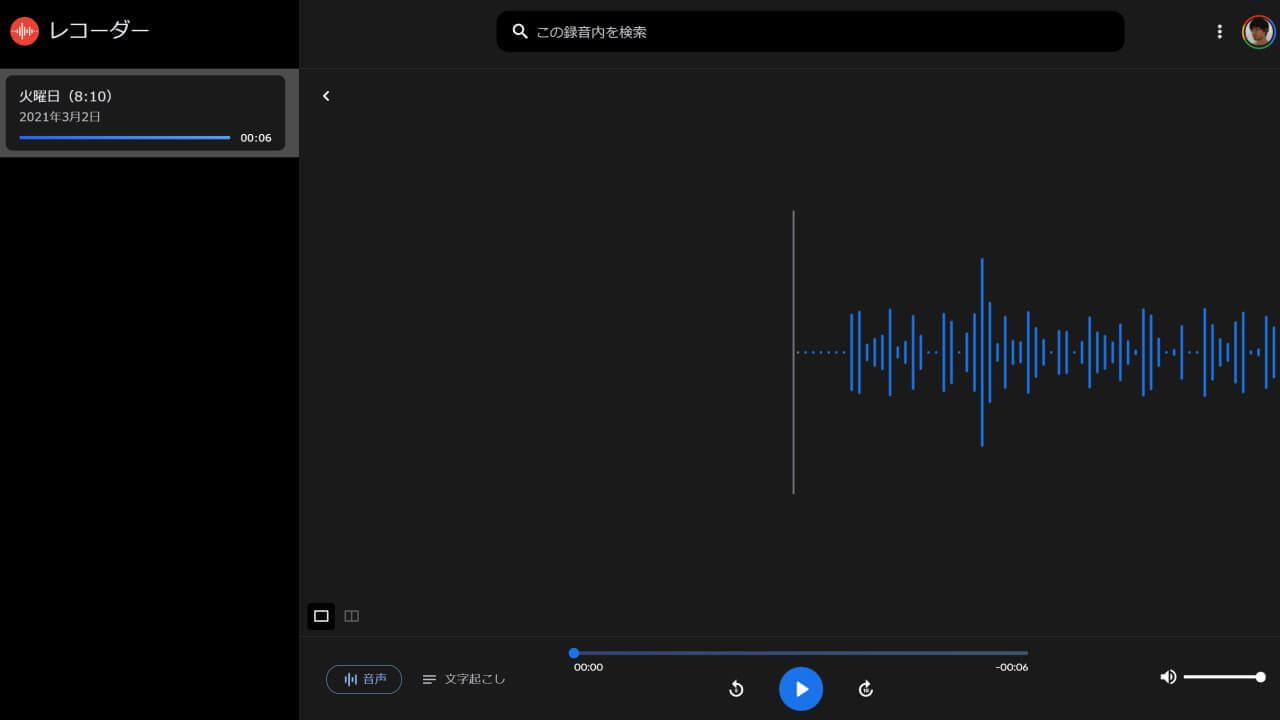Viewport: 1280px width, 720px height.
Task: Switch to split-pane view layout
Action: pyautogui.click(x=351, y=616)
